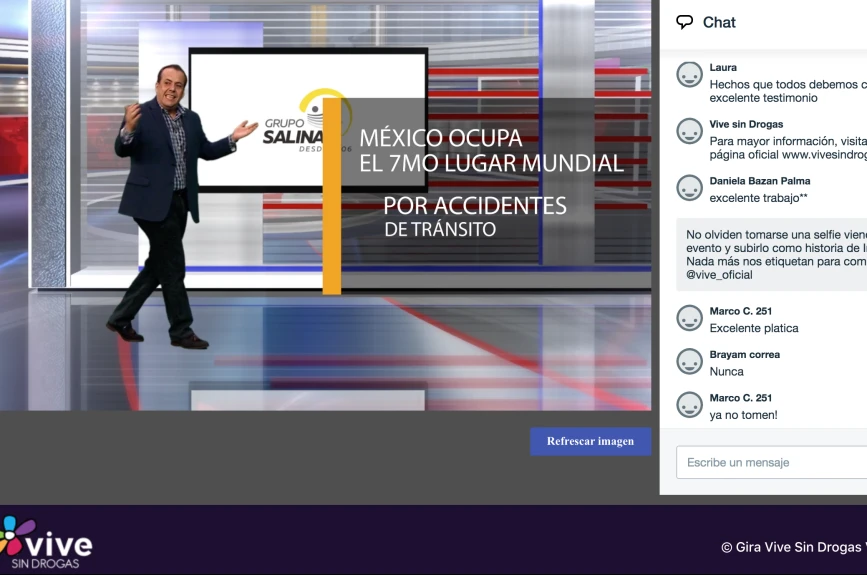This screenshot has width=867, height=575.
Task: Click avatar beside 'Excelente platica' message
Action: pos(690,318)
